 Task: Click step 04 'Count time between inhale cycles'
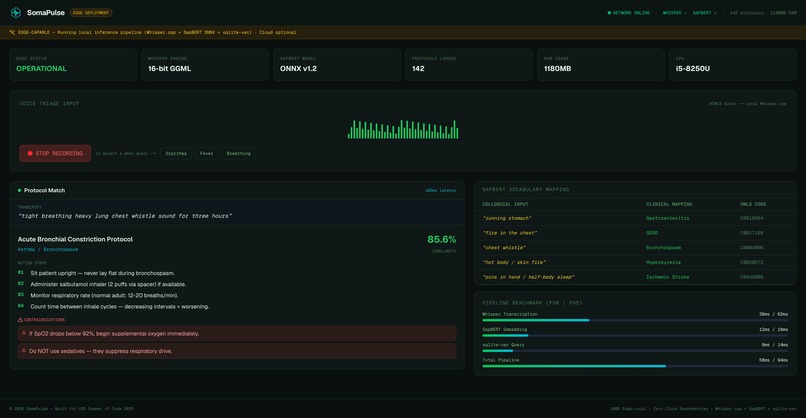point(119,306)
